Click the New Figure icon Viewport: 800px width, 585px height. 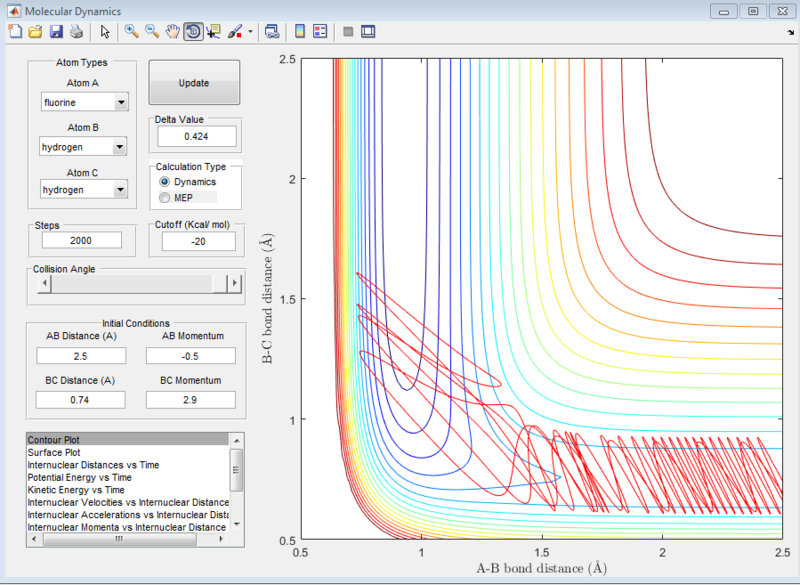[x=15, y=31]
